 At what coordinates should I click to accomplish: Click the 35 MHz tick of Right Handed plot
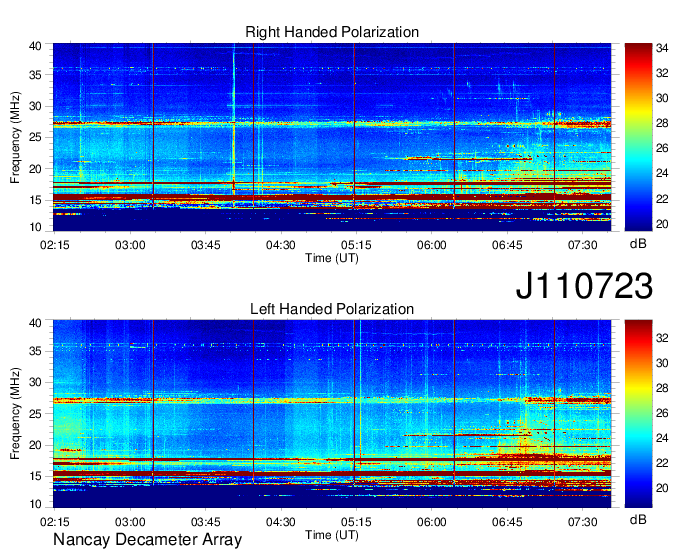35,75
